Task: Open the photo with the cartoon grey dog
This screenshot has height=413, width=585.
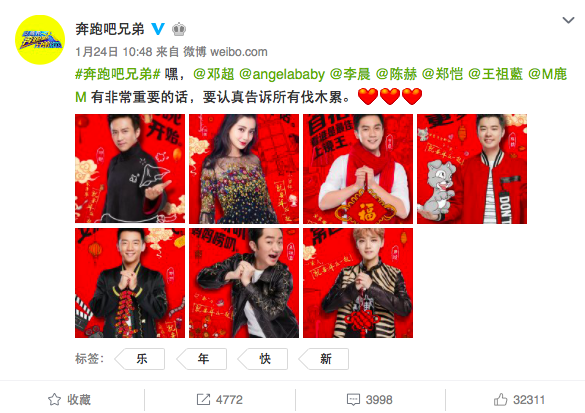Action: click(472, 169)
